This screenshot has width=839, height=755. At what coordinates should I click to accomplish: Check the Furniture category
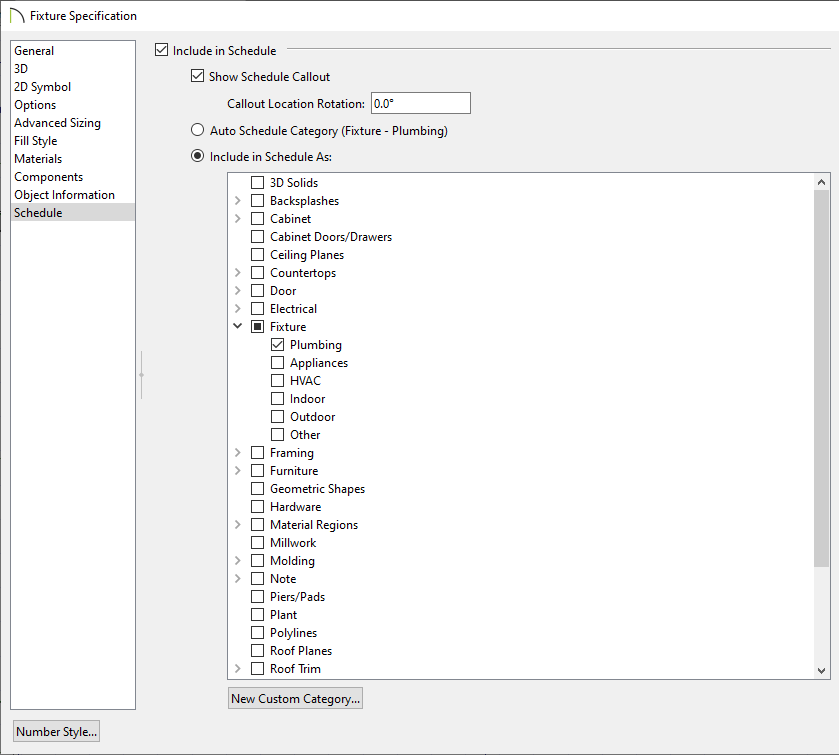[x=257, y=471]
